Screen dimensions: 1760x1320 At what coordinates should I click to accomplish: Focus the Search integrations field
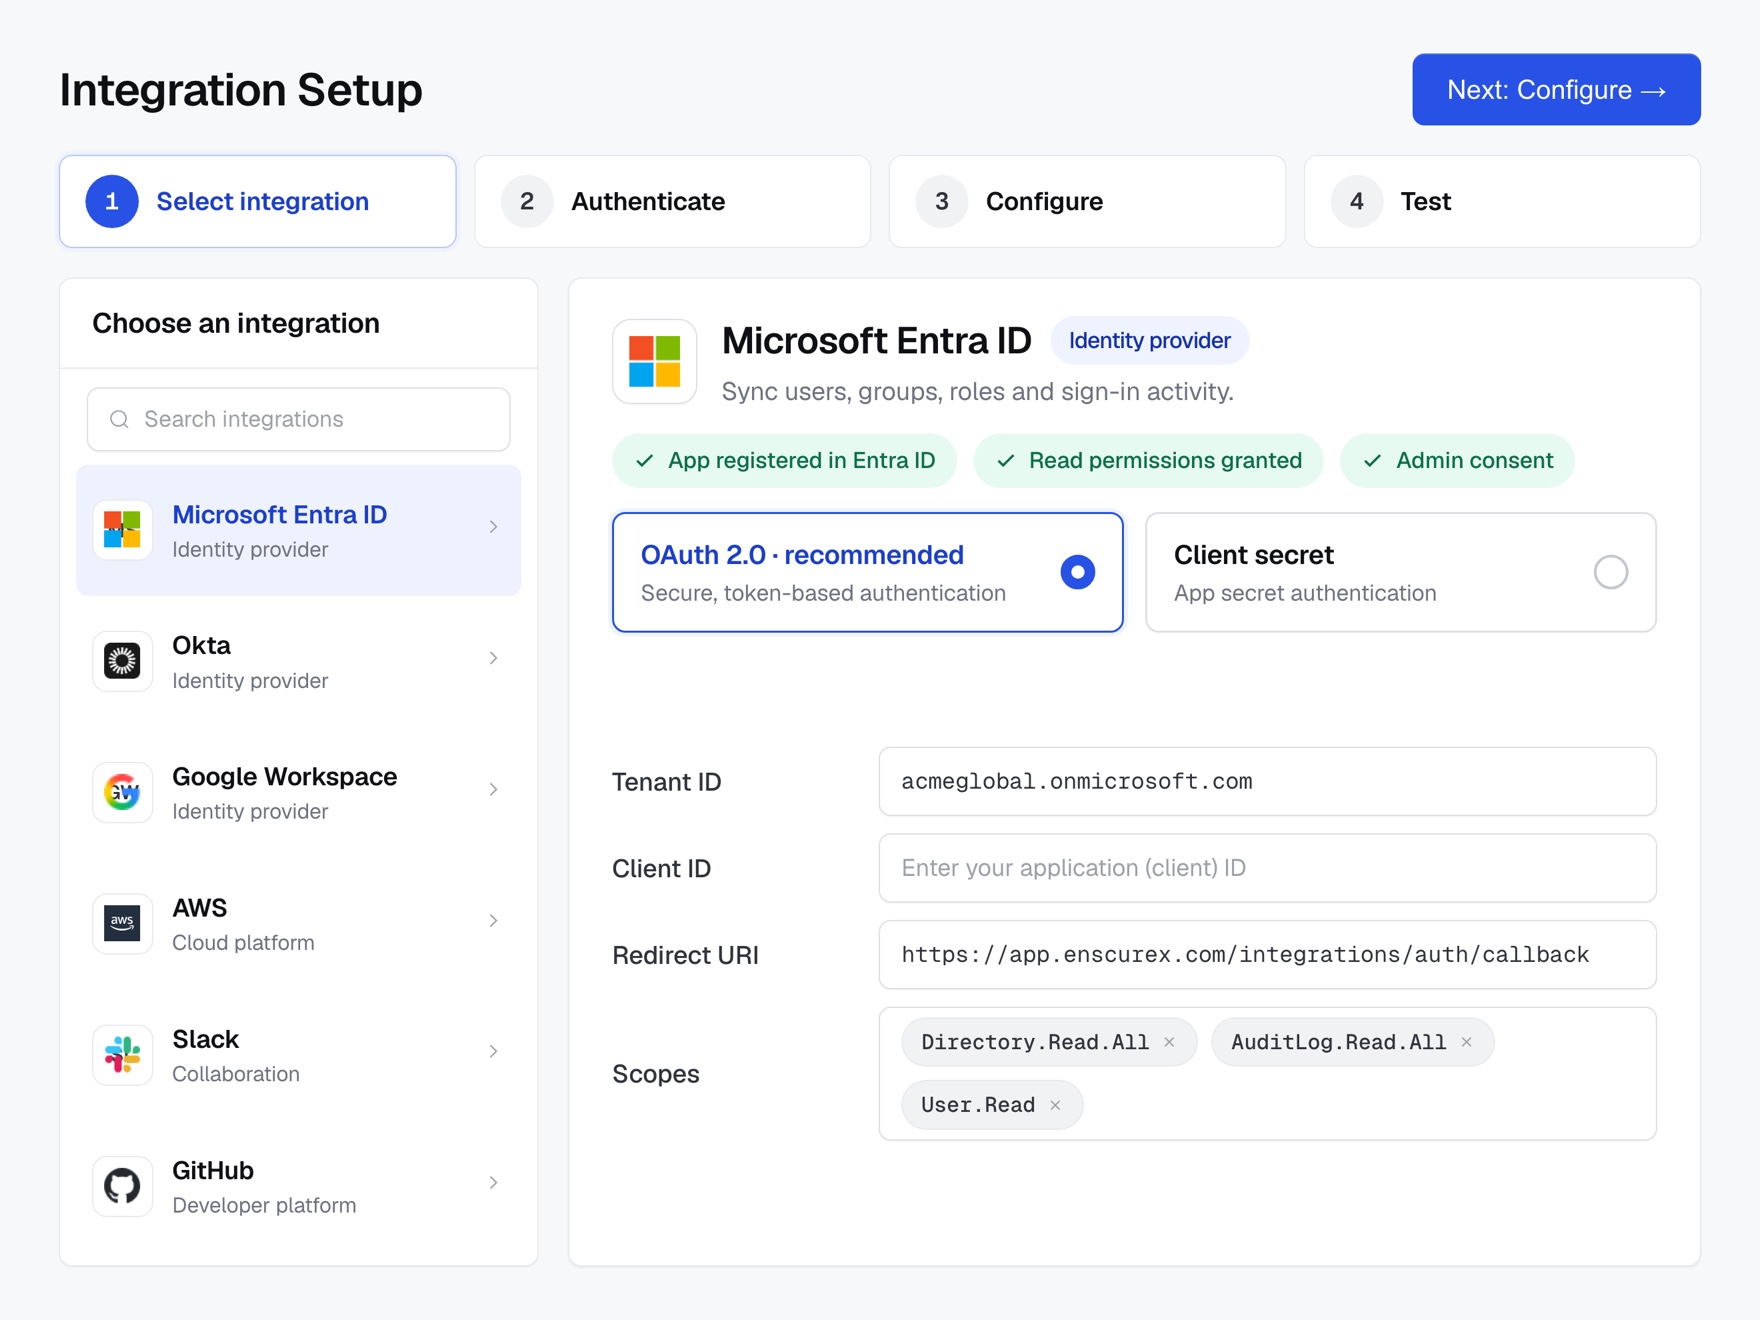pyautogui.click(x=299, y=419)
